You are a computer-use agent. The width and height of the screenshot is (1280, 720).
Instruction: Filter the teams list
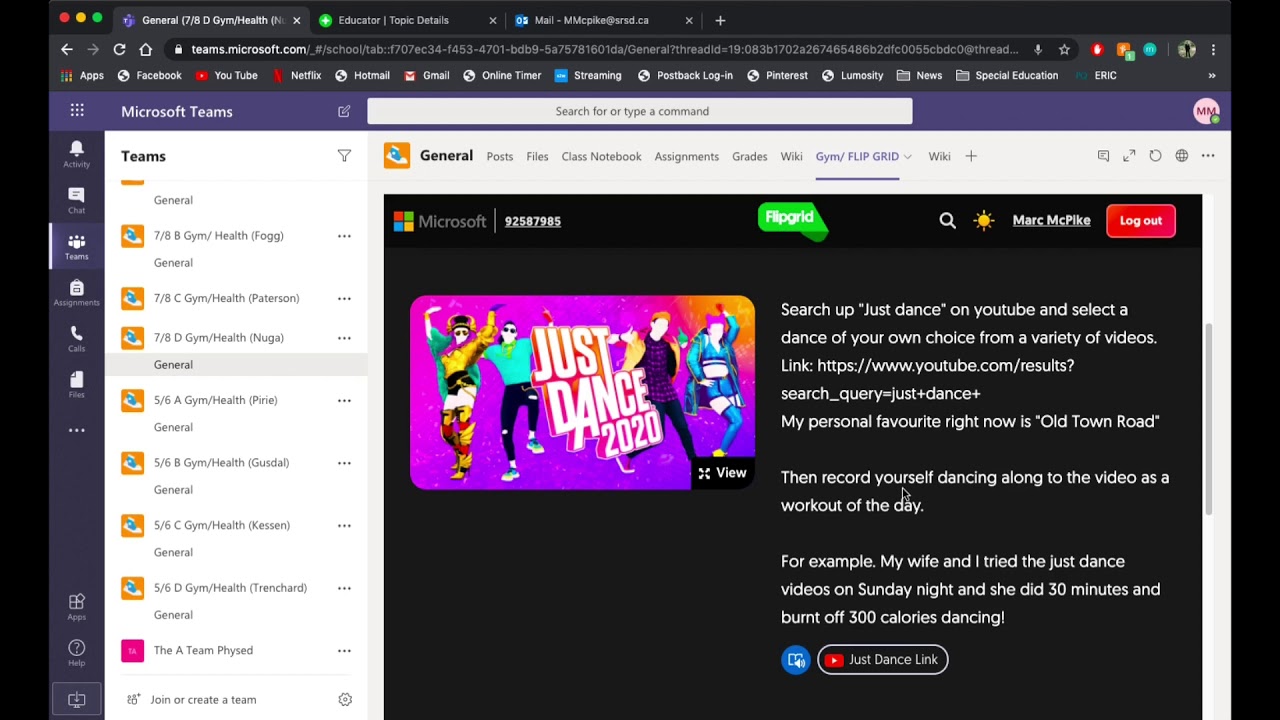344,156
